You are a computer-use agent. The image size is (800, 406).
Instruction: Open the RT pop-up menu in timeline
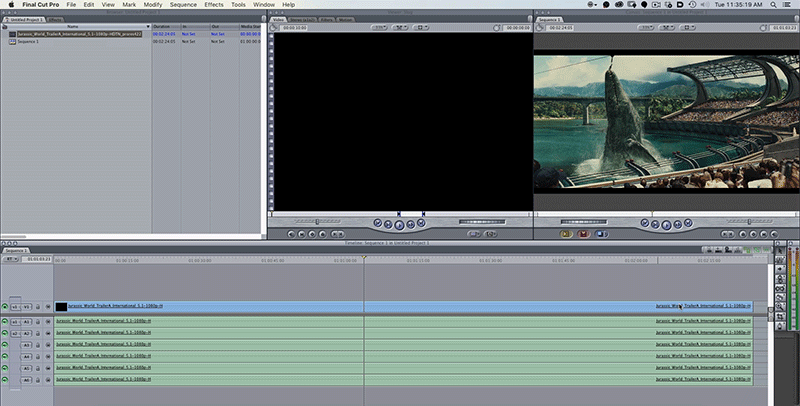[10, 259]
